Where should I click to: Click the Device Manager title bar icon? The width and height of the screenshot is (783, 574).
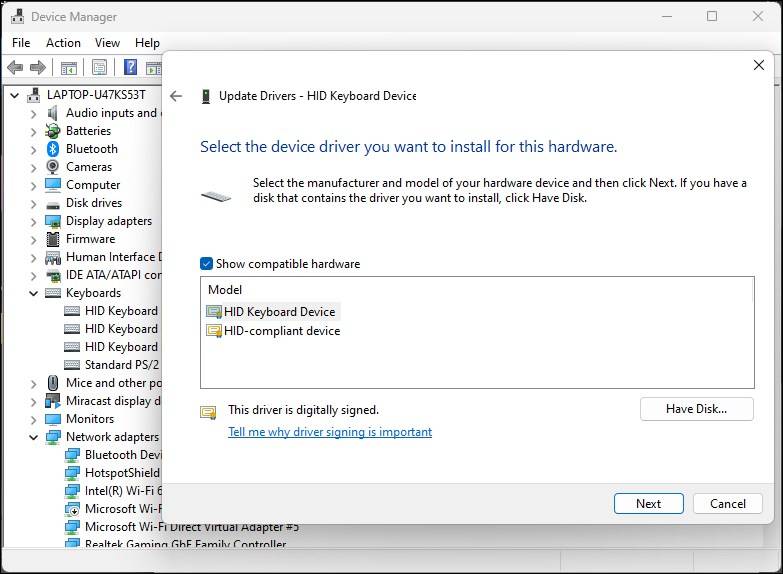coord(17,16)
